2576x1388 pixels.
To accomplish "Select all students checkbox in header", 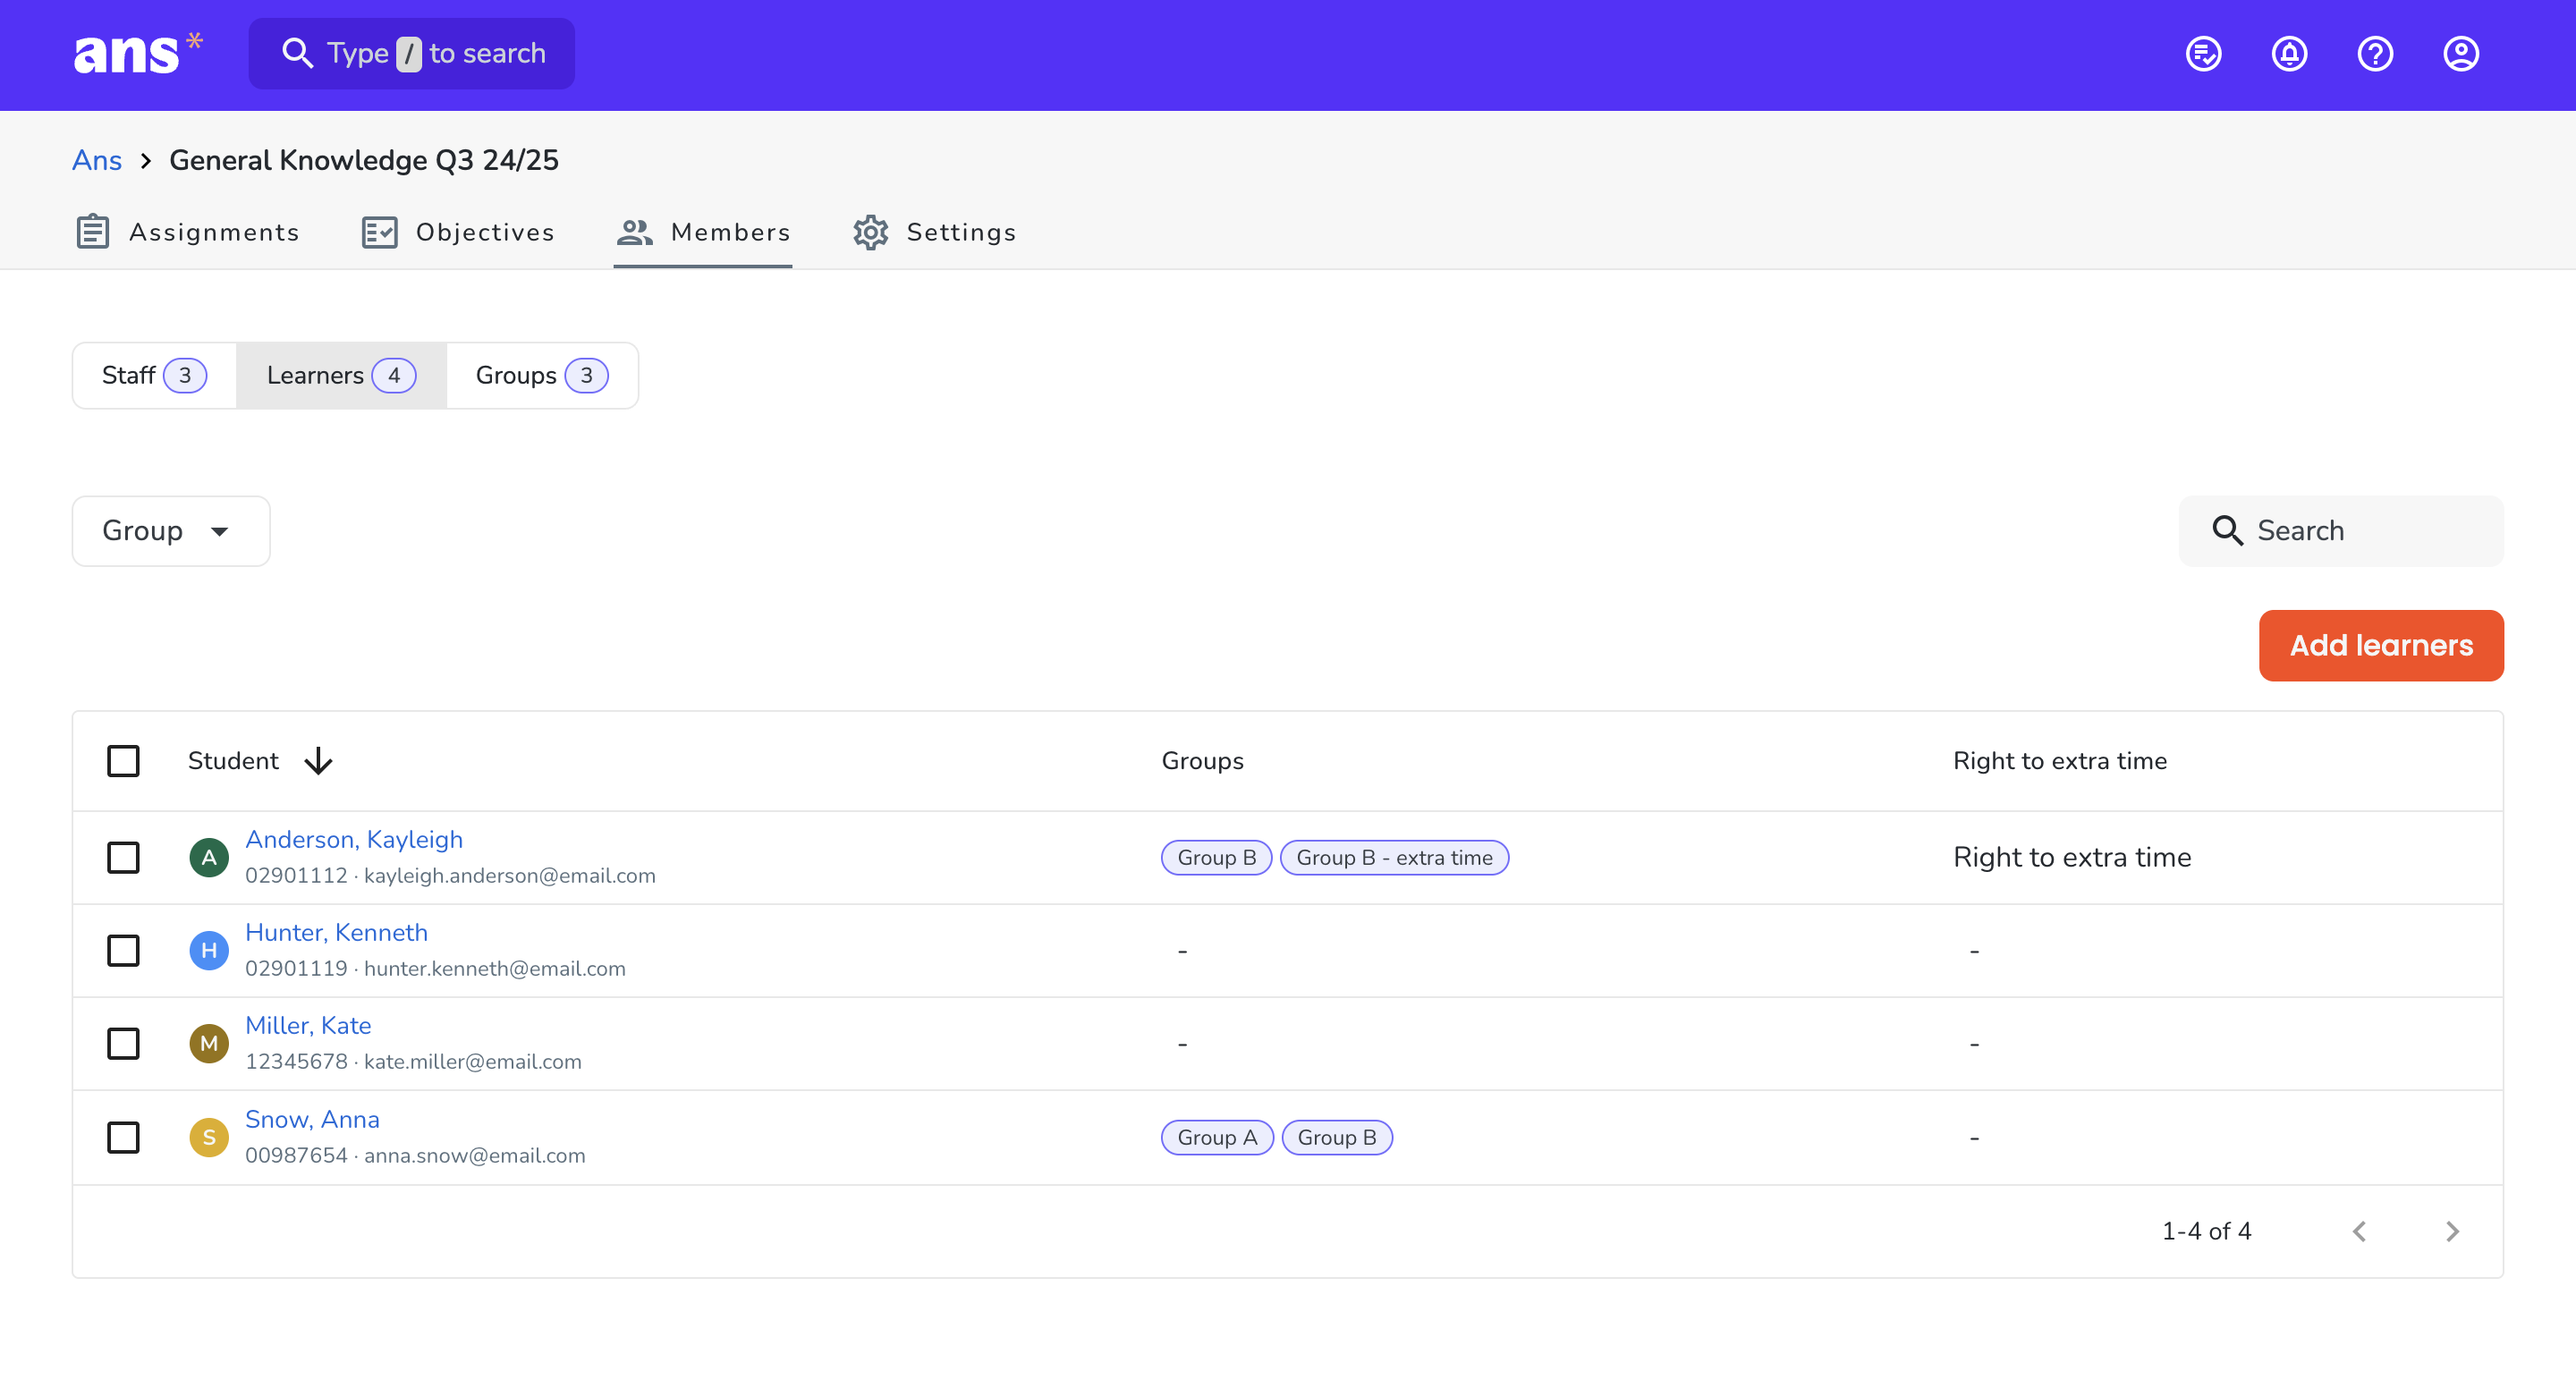I will [x=123, y=761].
